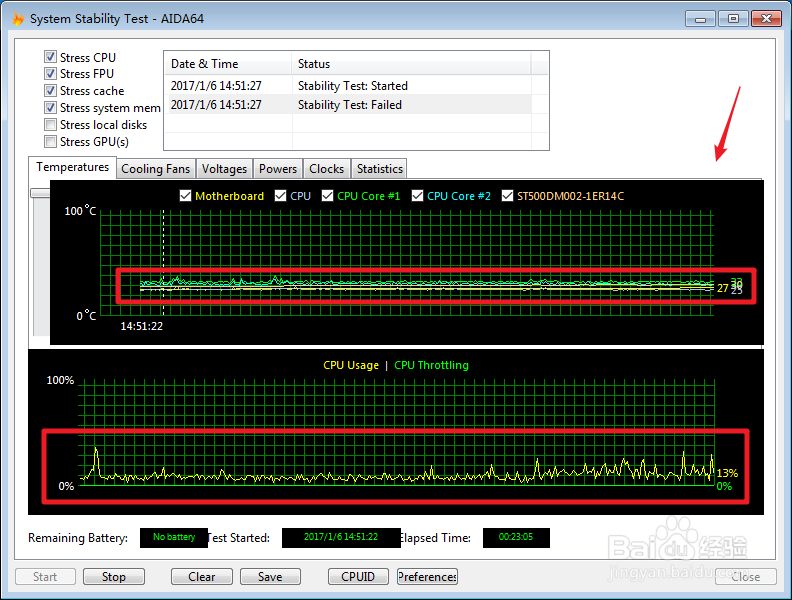The image size is (792, 600).
Task: Click the AIDA64 flame icon in title bar
Action: (x=16, y=18)
